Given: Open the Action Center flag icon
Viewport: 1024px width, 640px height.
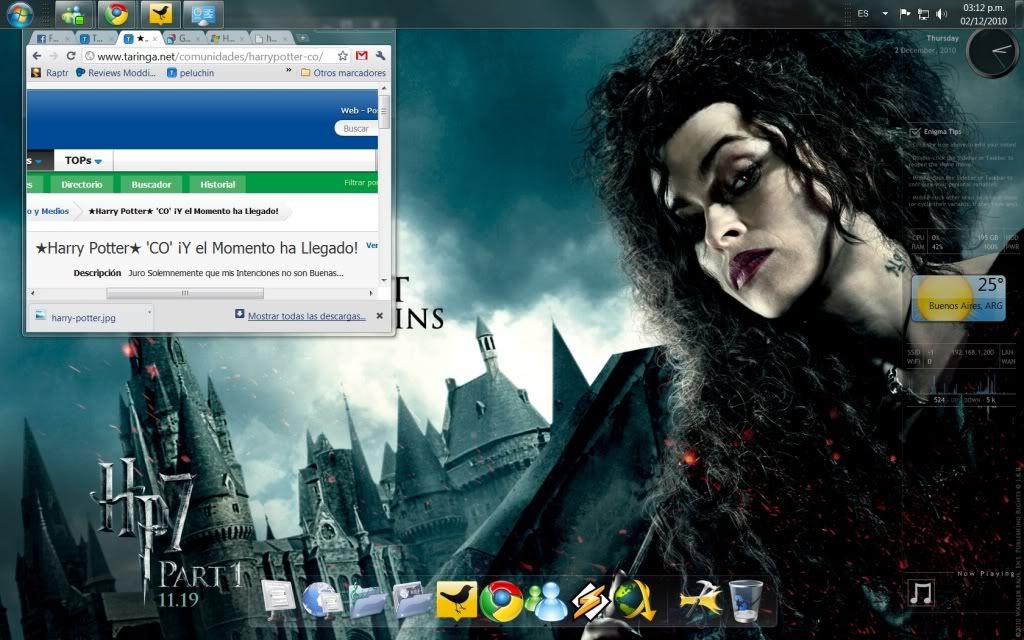Looking at the screenshot, I should 905,14.
